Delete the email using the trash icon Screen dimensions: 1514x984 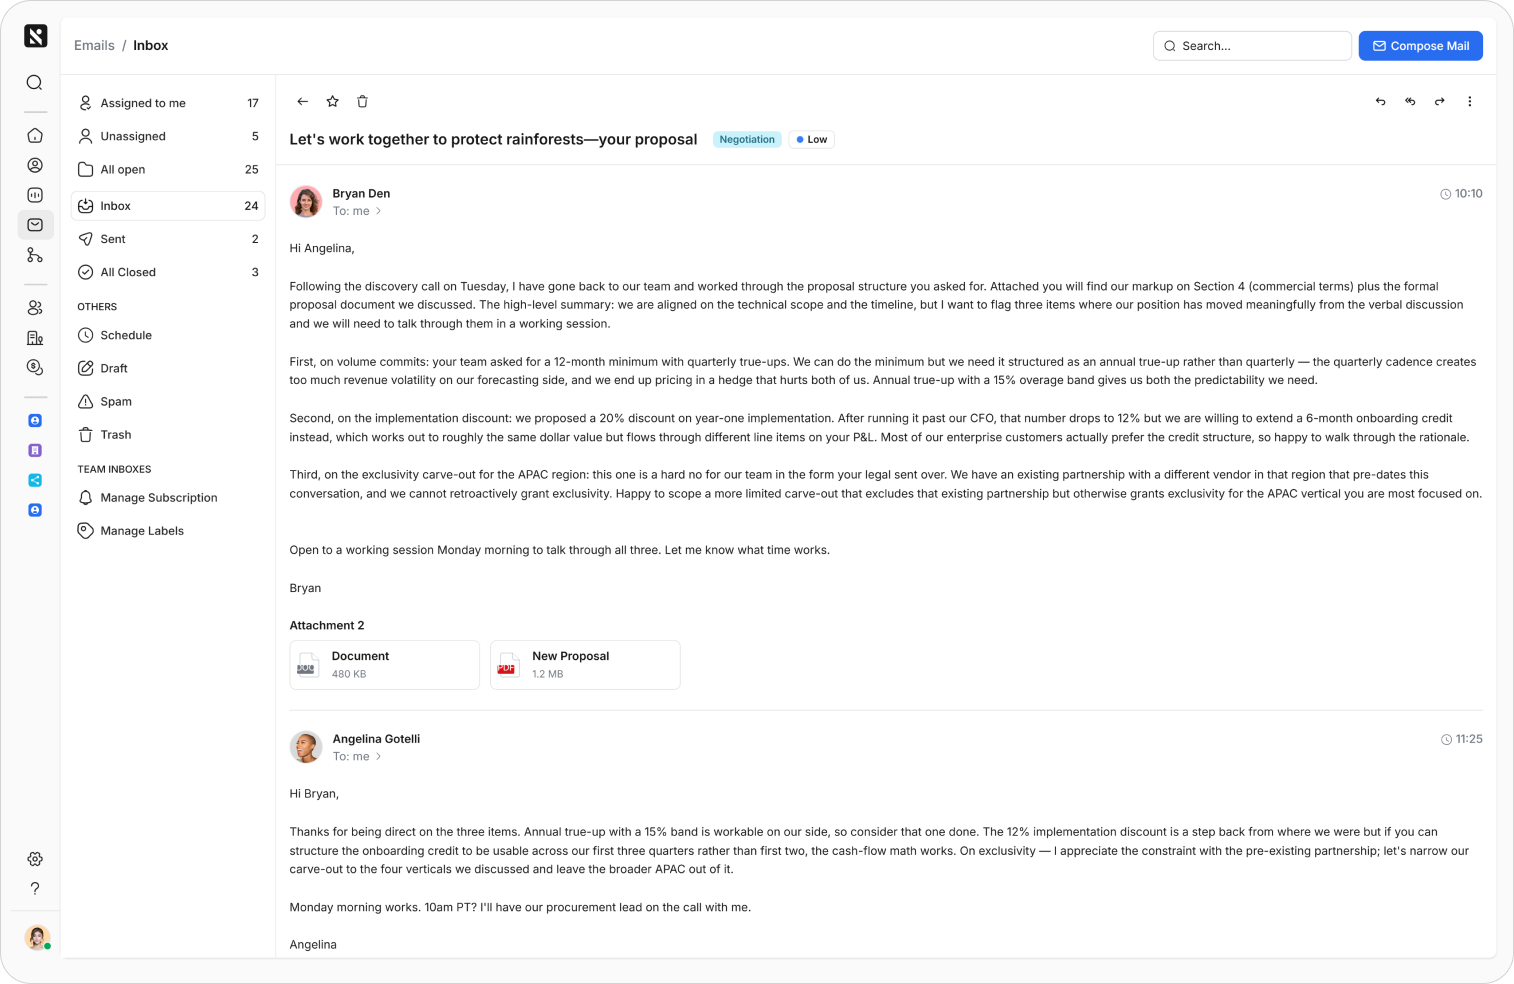(363, 101)
